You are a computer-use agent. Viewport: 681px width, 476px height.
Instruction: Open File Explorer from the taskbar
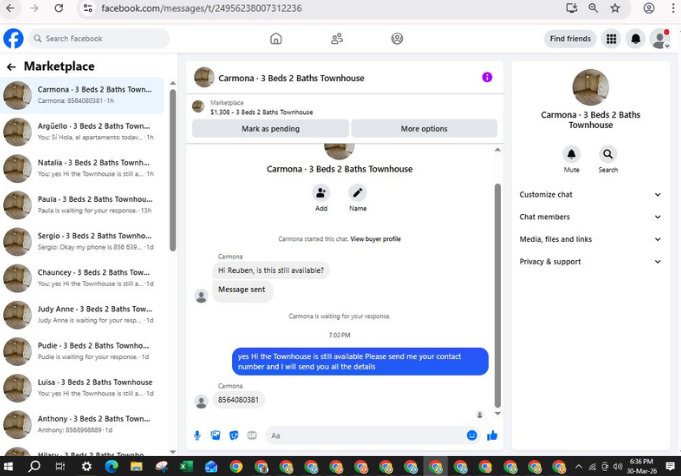[x=136, y=466]
